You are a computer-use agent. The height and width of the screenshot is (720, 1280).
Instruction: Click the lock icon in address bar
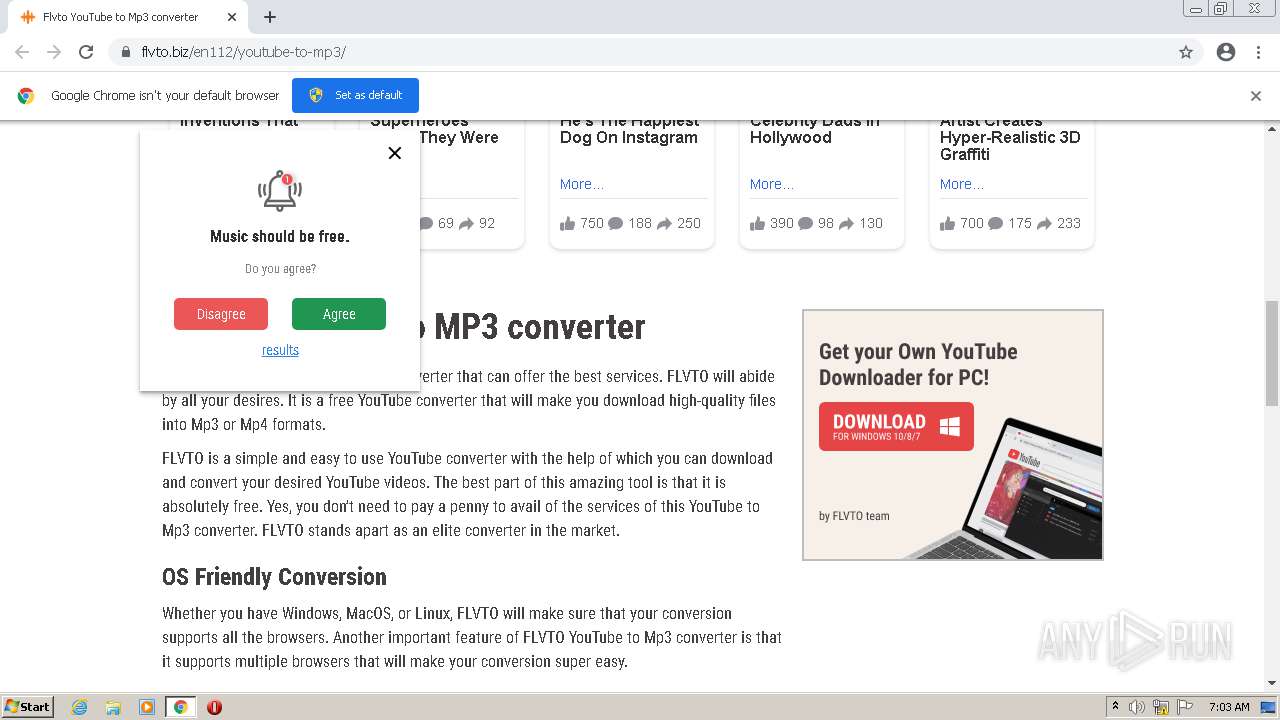126,52
